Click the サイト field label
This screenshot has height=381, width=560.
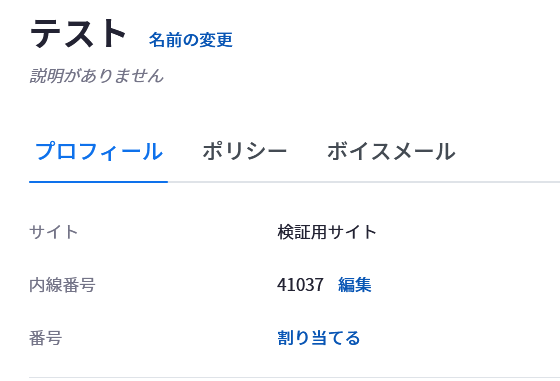tap(53, 232)
